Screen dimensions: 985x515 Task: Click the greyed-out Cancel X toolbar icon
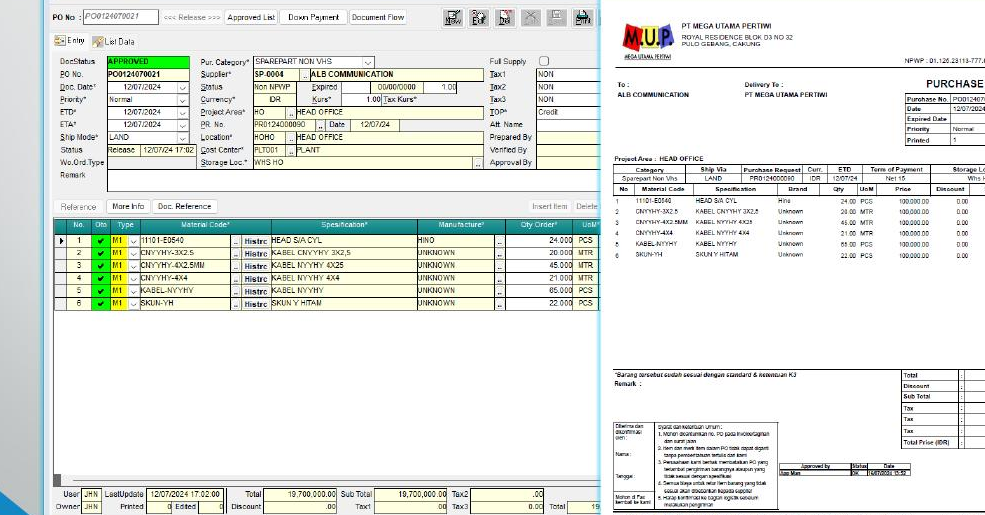[531, 18]
